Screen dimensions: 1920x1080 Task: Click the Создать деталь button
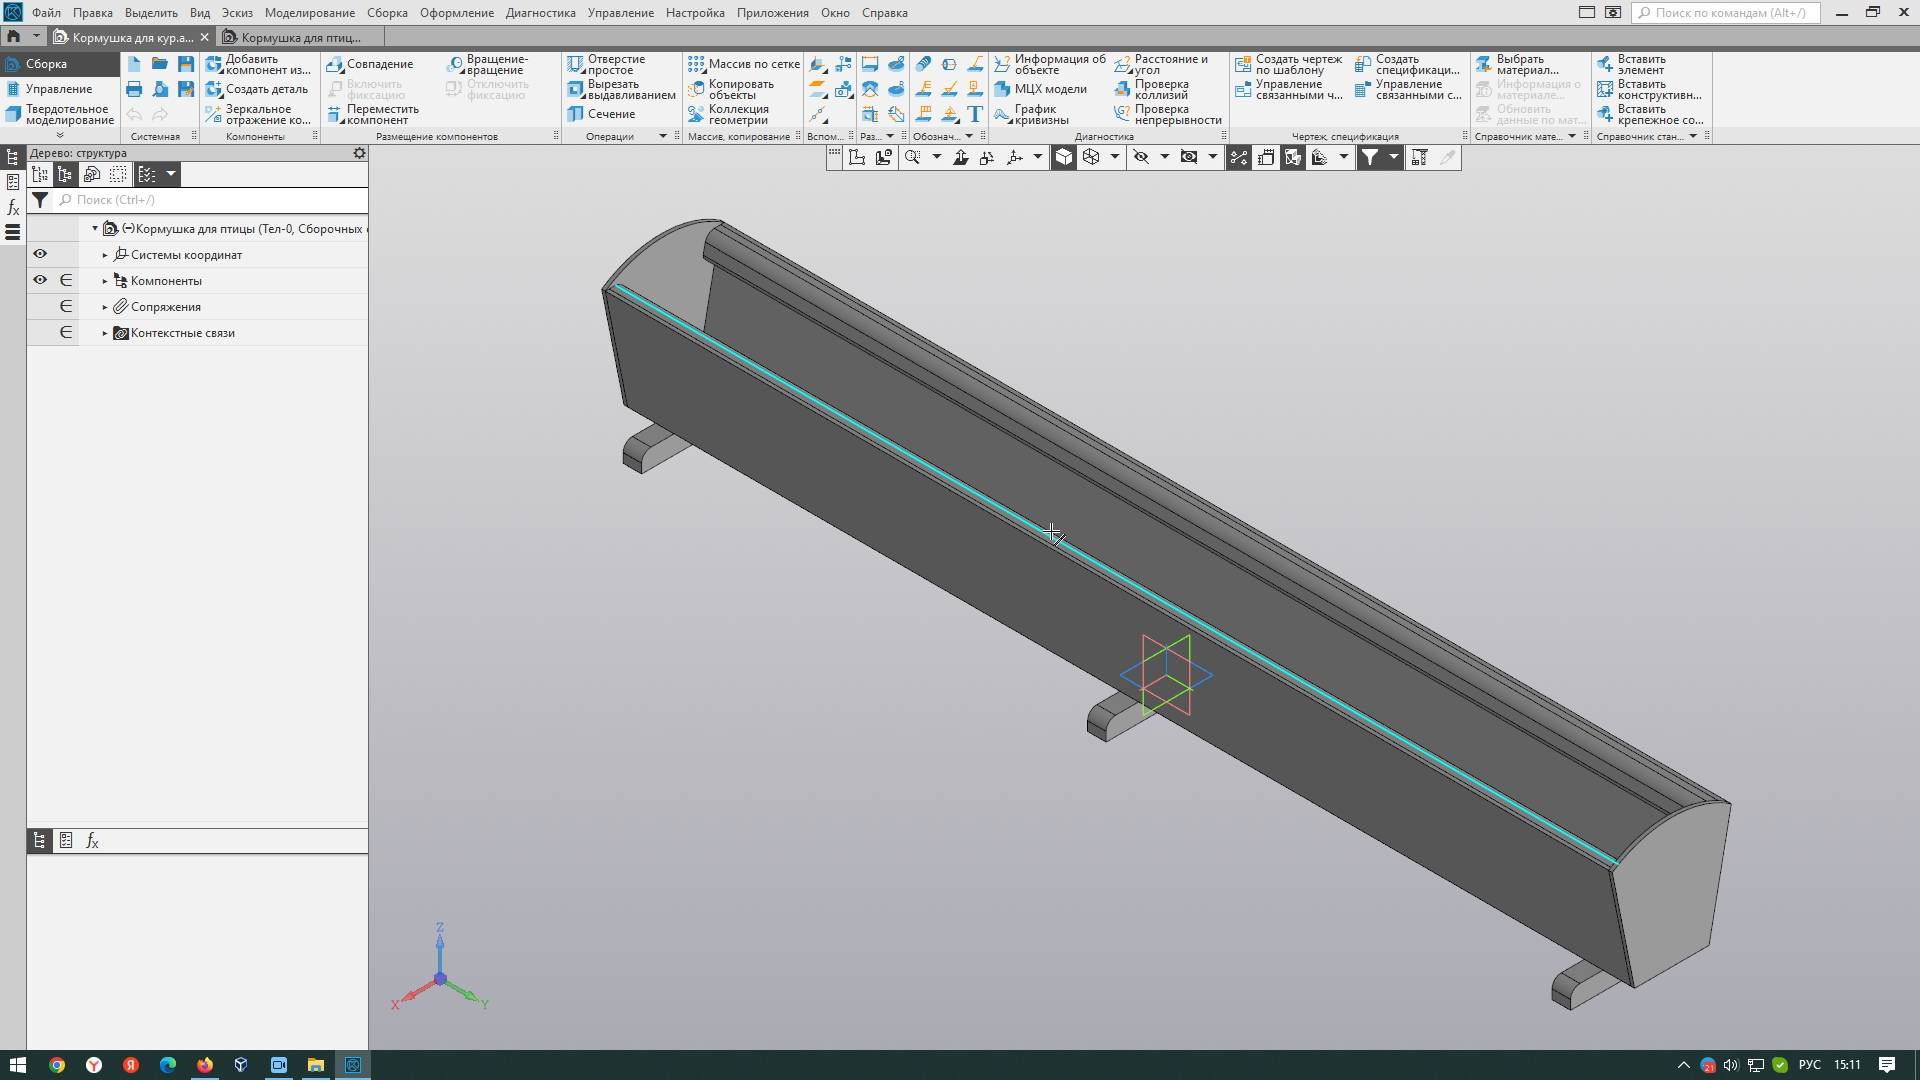[x=257, y=89]
